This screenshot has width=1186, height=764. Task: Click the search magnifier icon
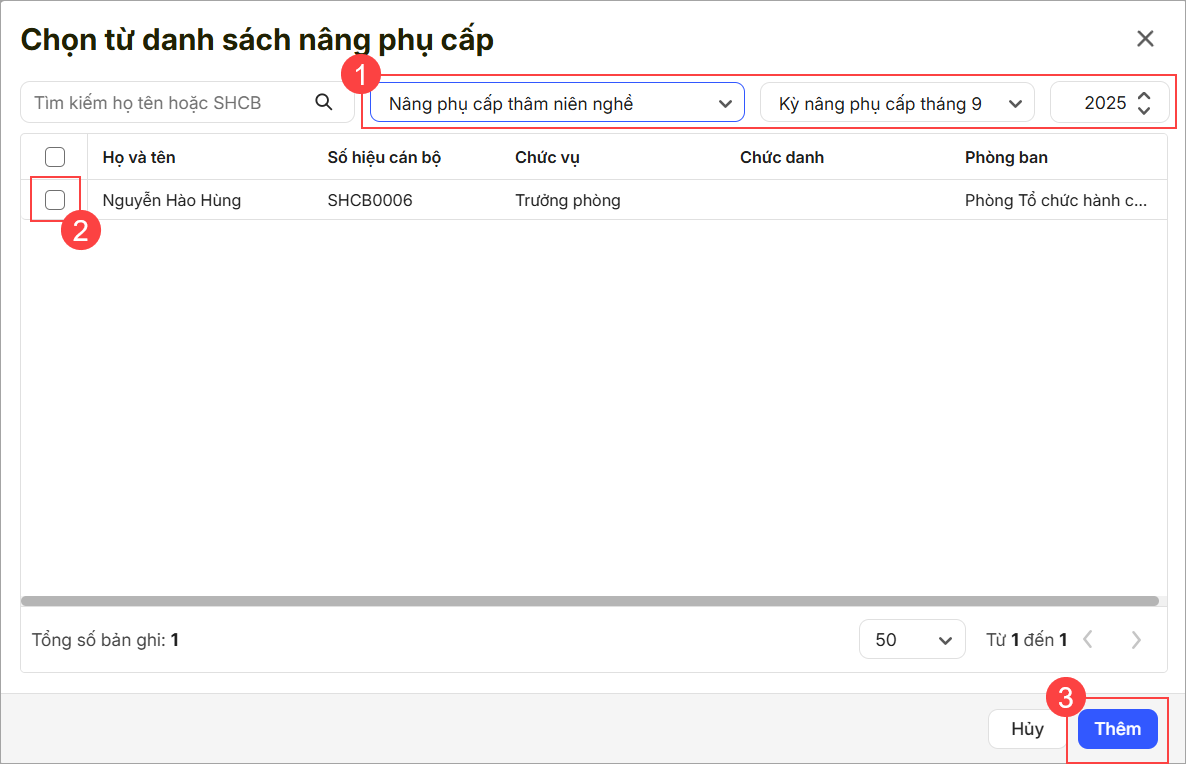(324, 102)
